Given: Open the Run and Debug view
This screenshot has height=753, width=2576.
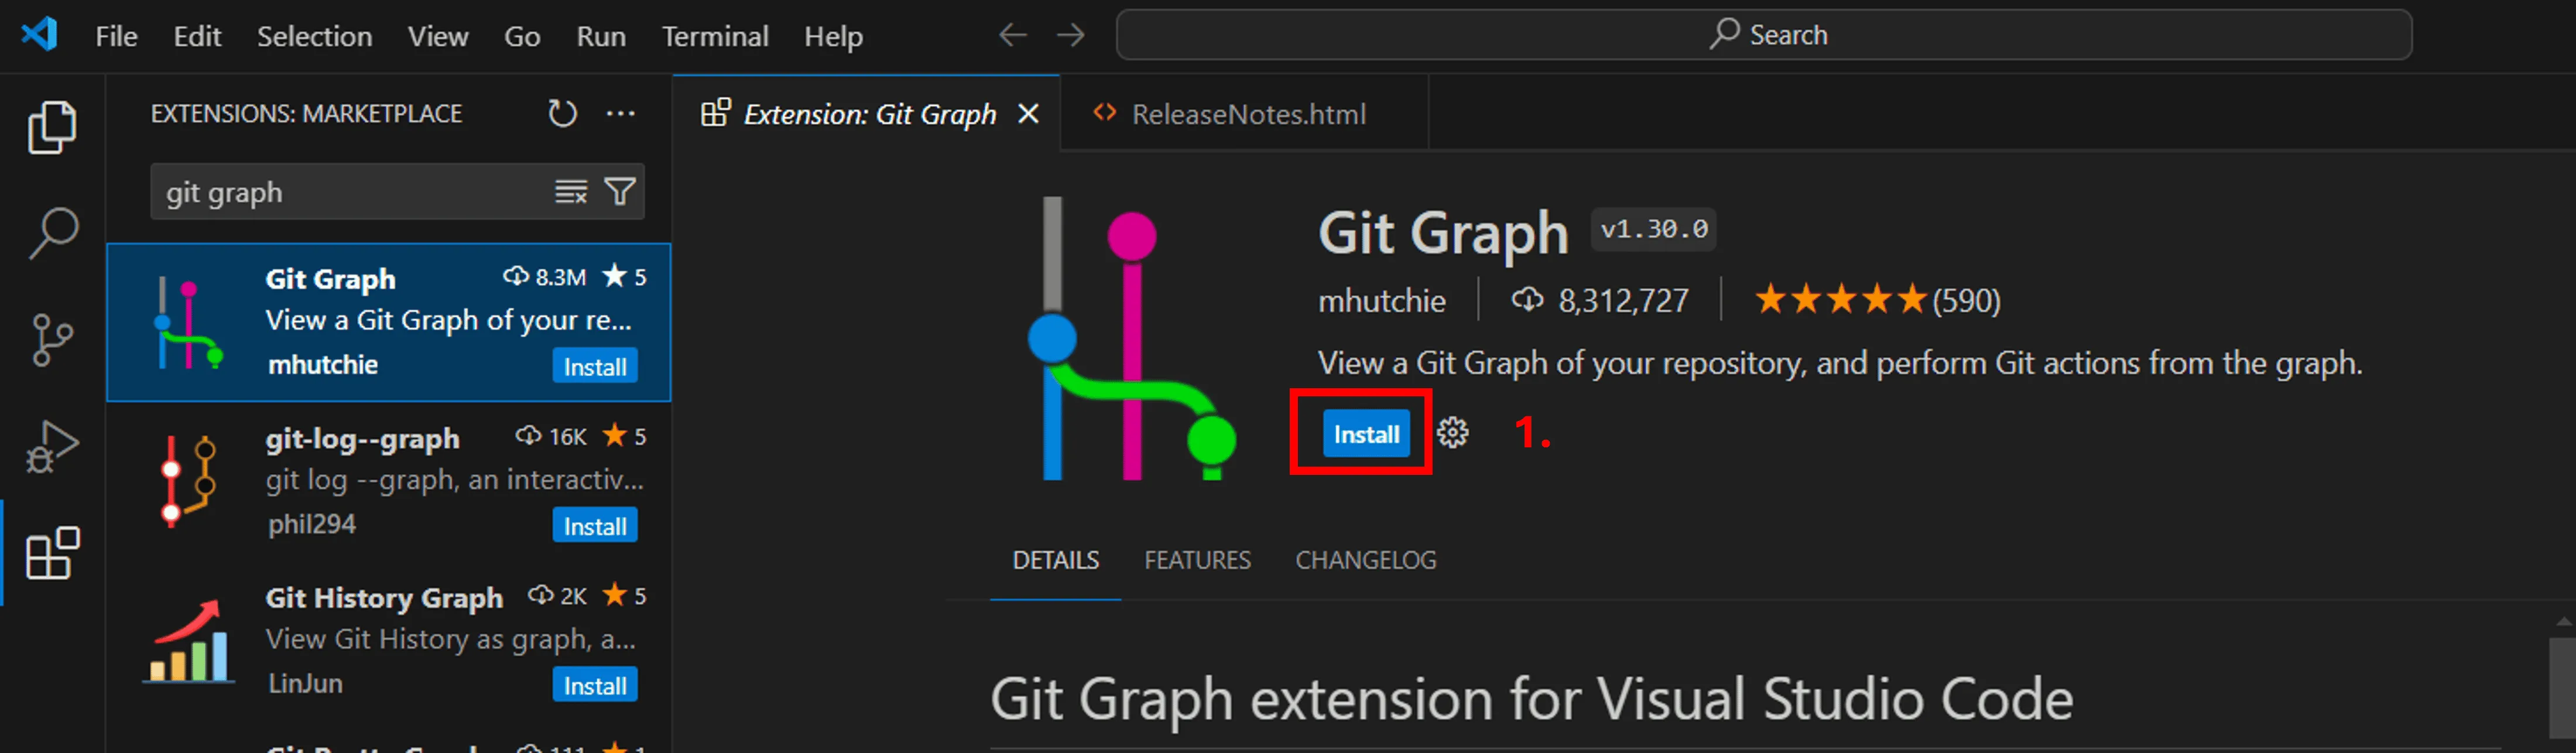Looking at the screenshot, I should click(52, 447).
